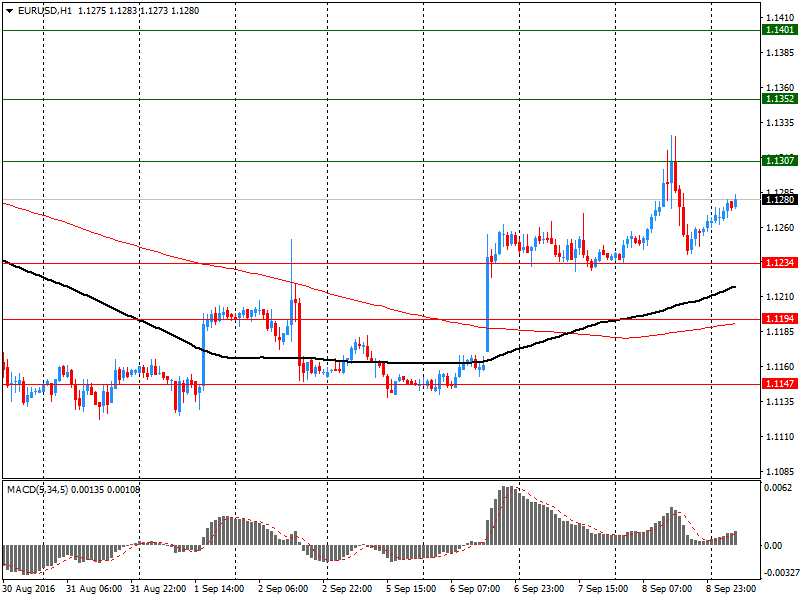Click the 8 Sep 23:00 time axis label
The height and width of the screenshot is (600, 800).
(731, 589)
